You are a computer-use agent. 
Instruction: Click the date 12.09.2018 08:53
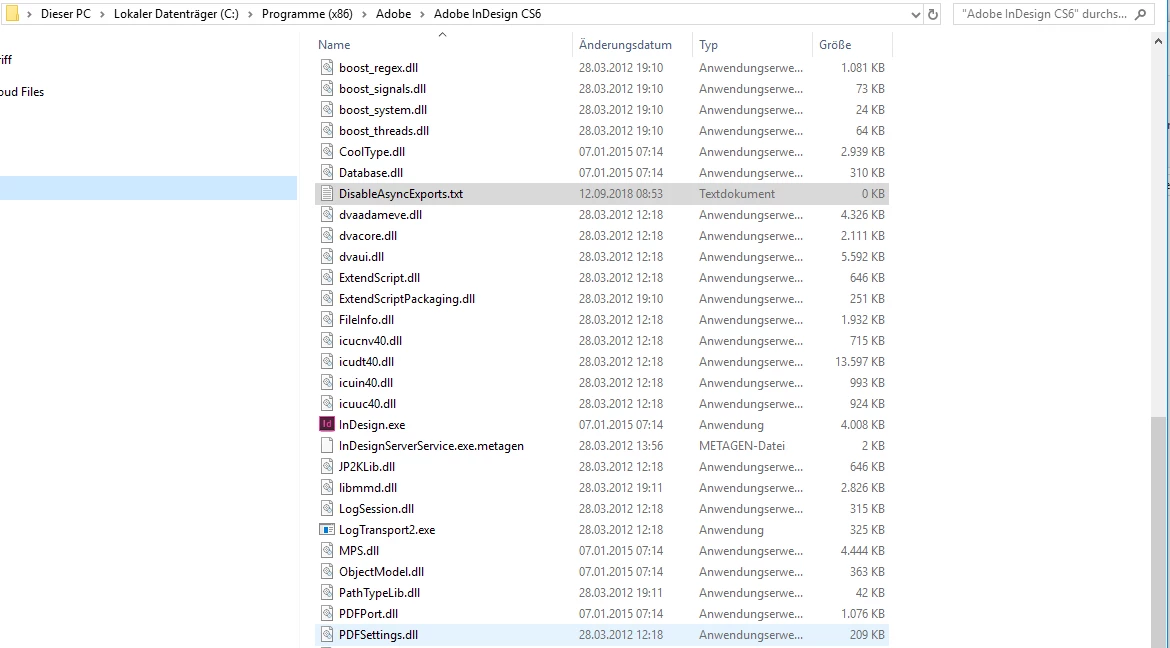621,193
